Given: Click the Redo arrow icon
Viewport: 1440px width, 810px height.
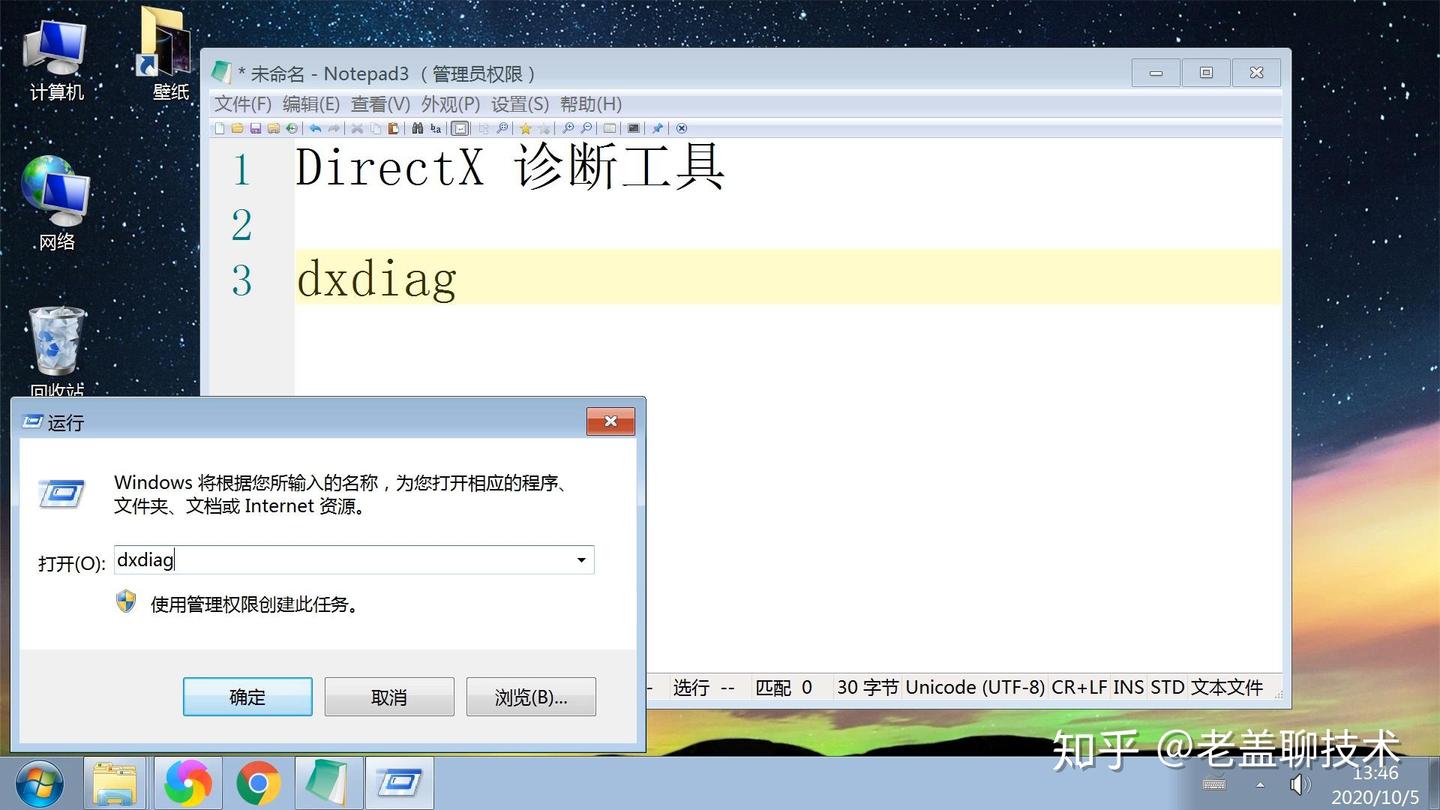Looking at the screenshot, I should pos(335,128).
